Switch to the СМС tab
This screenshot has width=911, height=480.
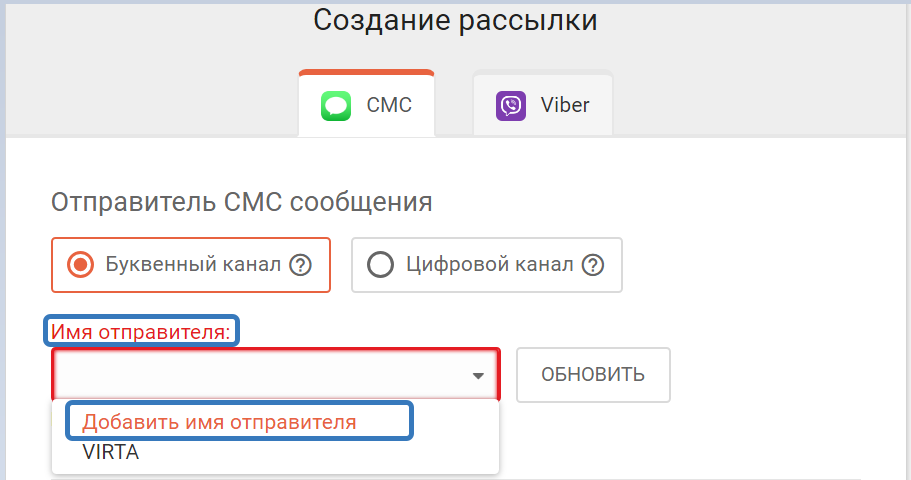tap(366, 104)
